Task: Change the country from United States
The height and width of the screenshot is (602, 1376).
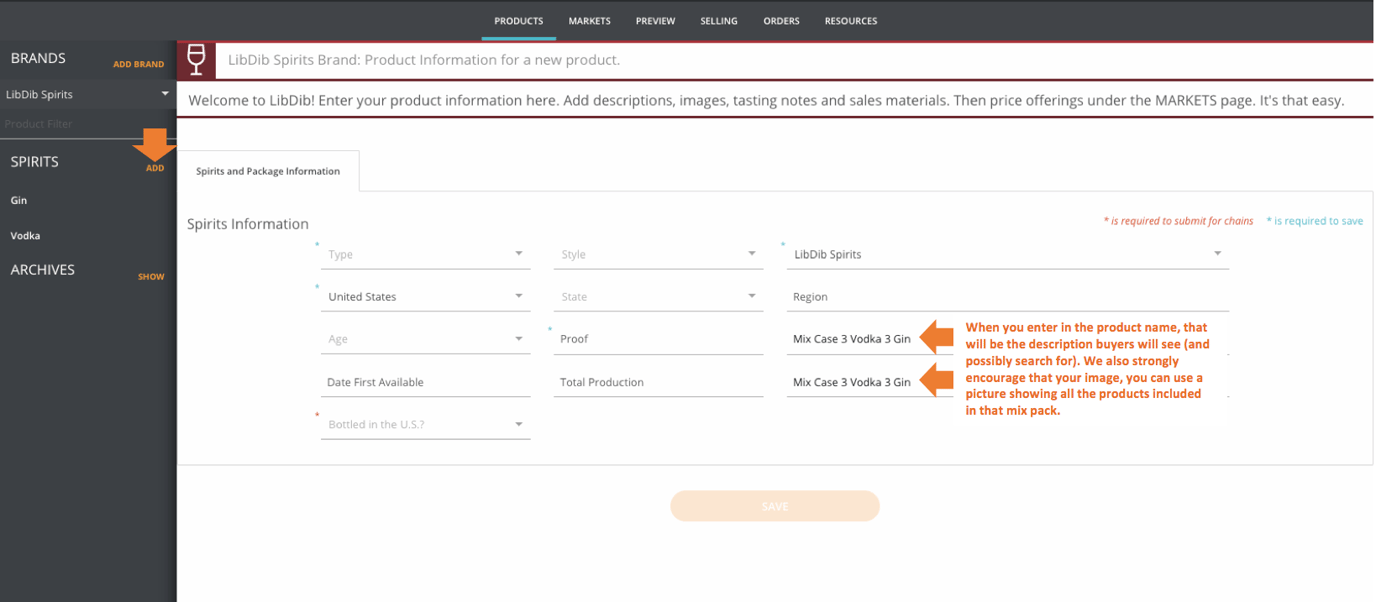Action: pyautogui.click(x=425, y=296)
